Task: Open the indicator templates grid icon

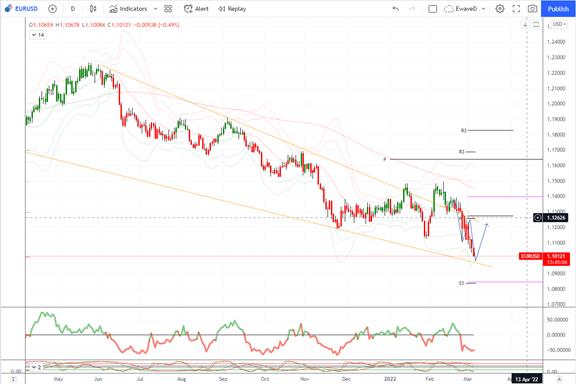Action: click(x=168, y=9)
